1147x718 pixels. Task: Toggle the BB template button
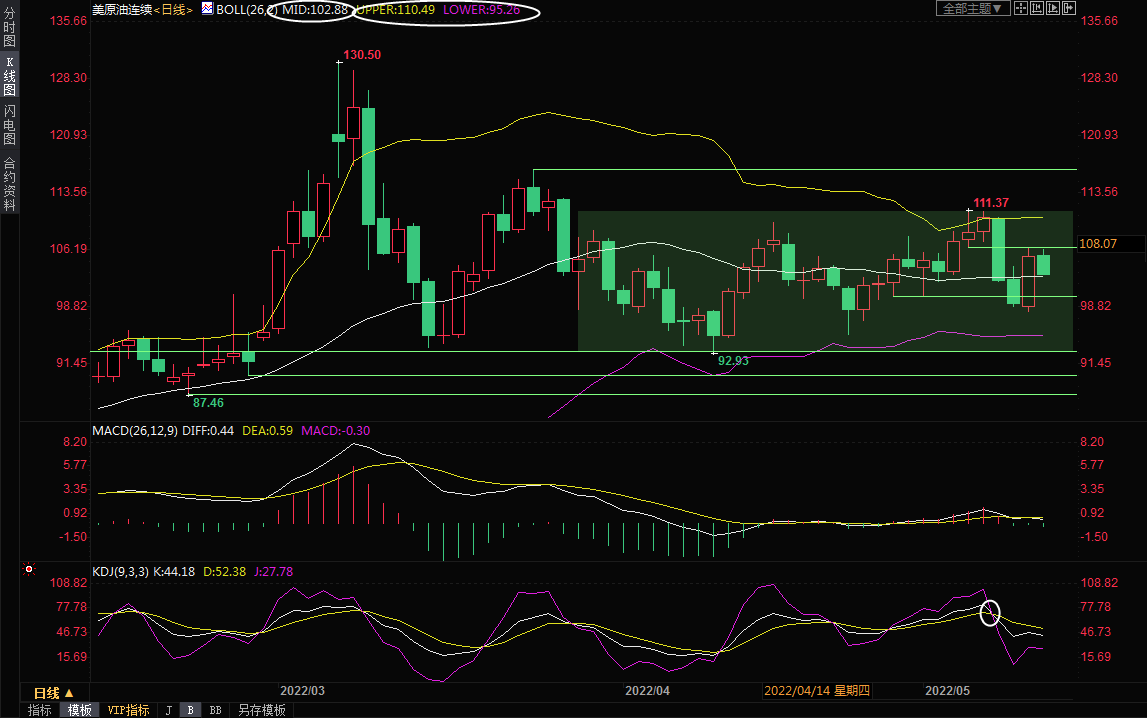(215, 710)
